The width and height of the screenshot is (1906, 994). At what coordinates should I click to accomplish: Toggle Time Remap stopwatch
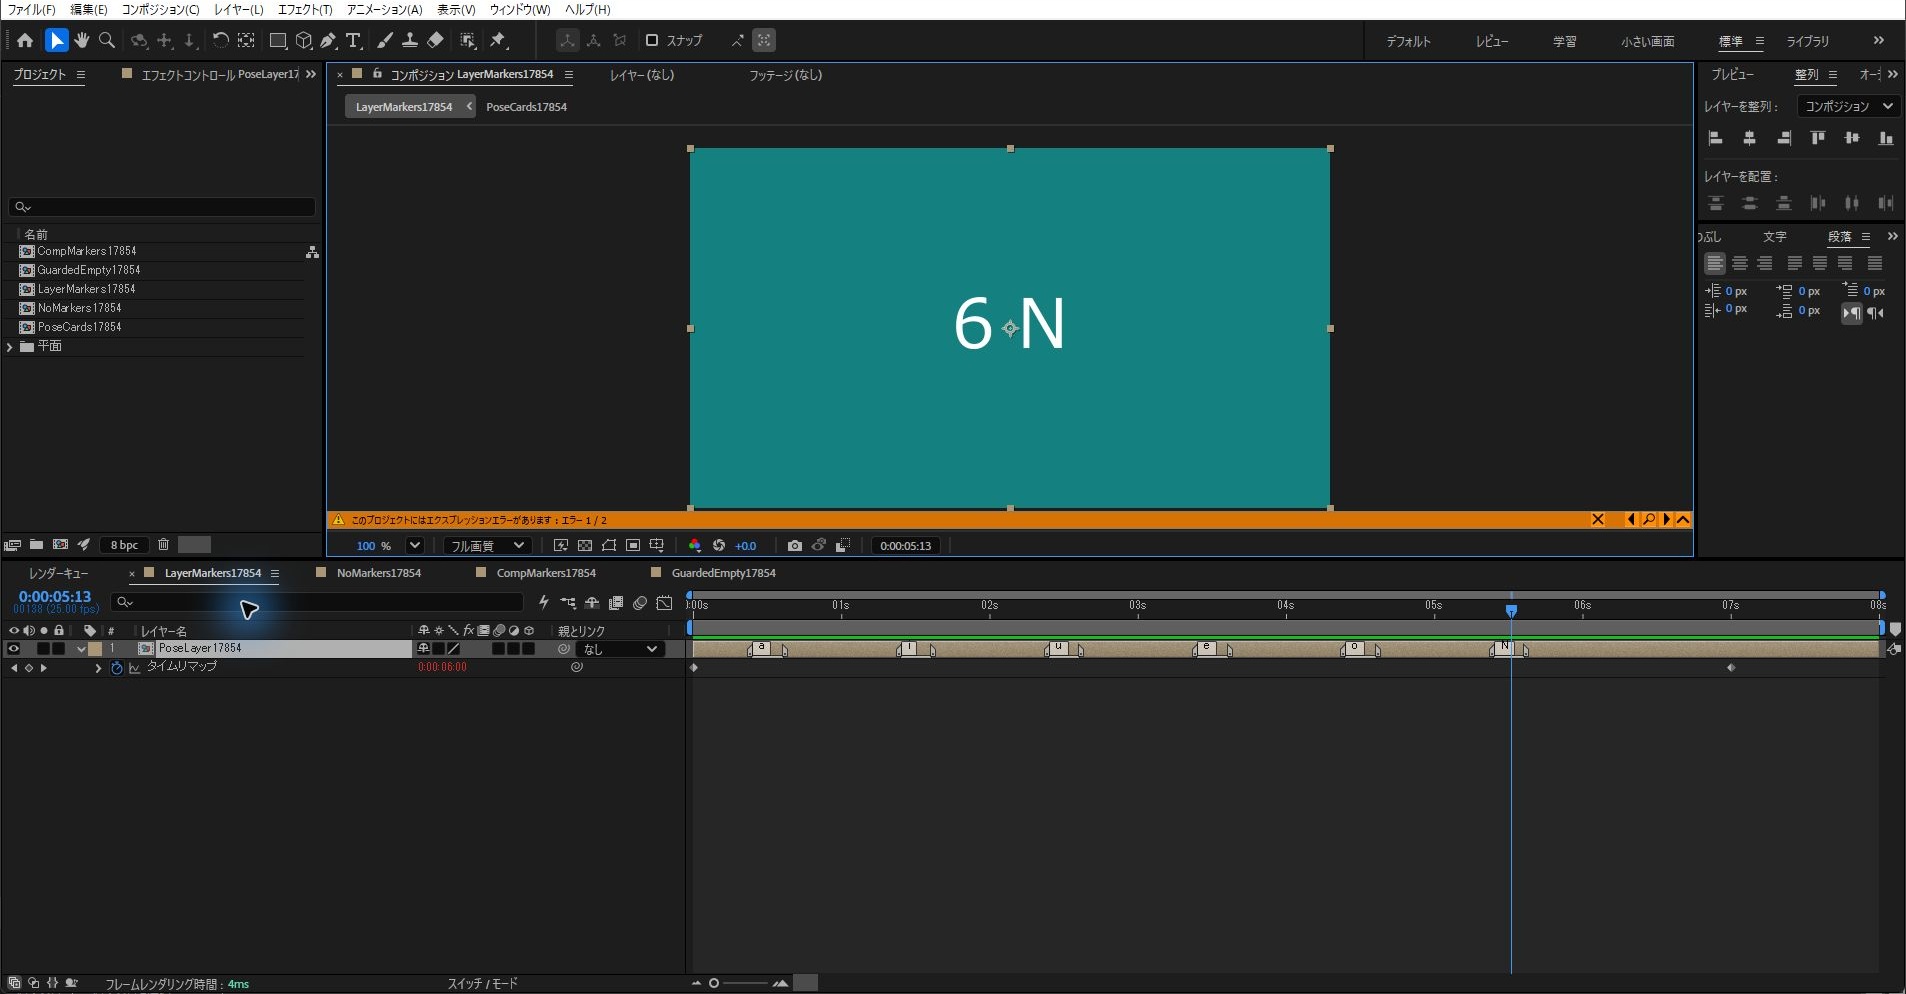pos(116,667)
